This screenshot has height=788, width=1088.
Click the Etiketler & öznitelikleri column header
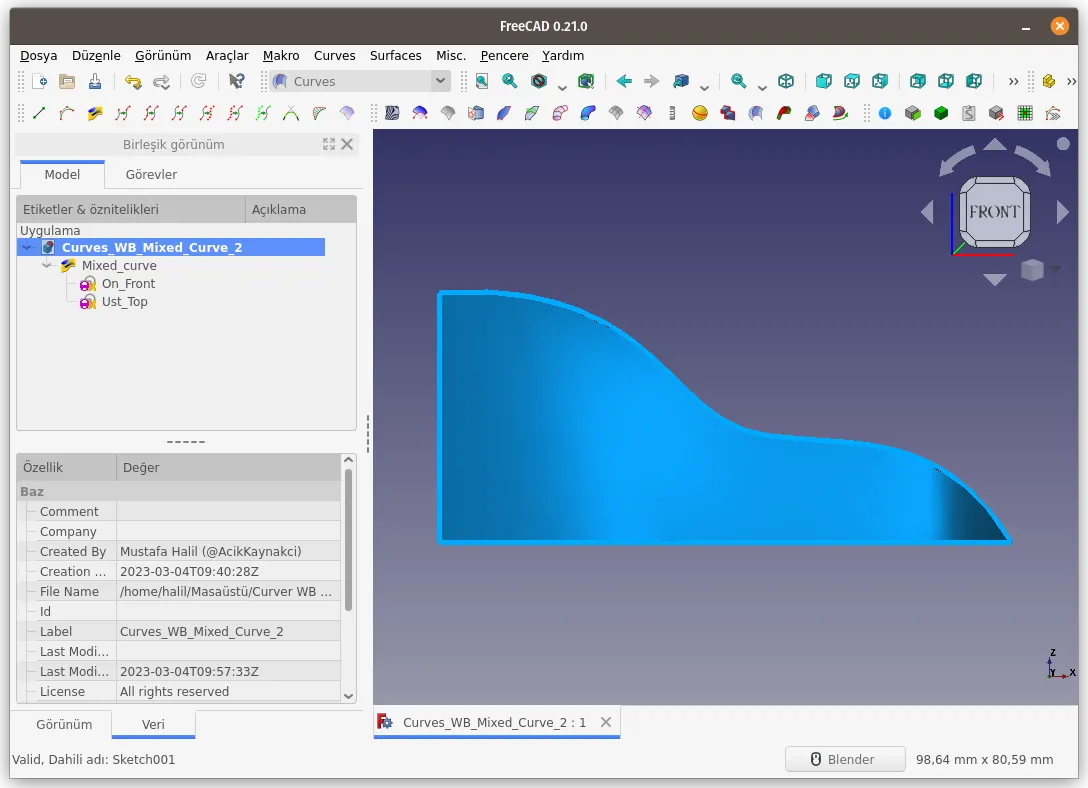[131, 209]
